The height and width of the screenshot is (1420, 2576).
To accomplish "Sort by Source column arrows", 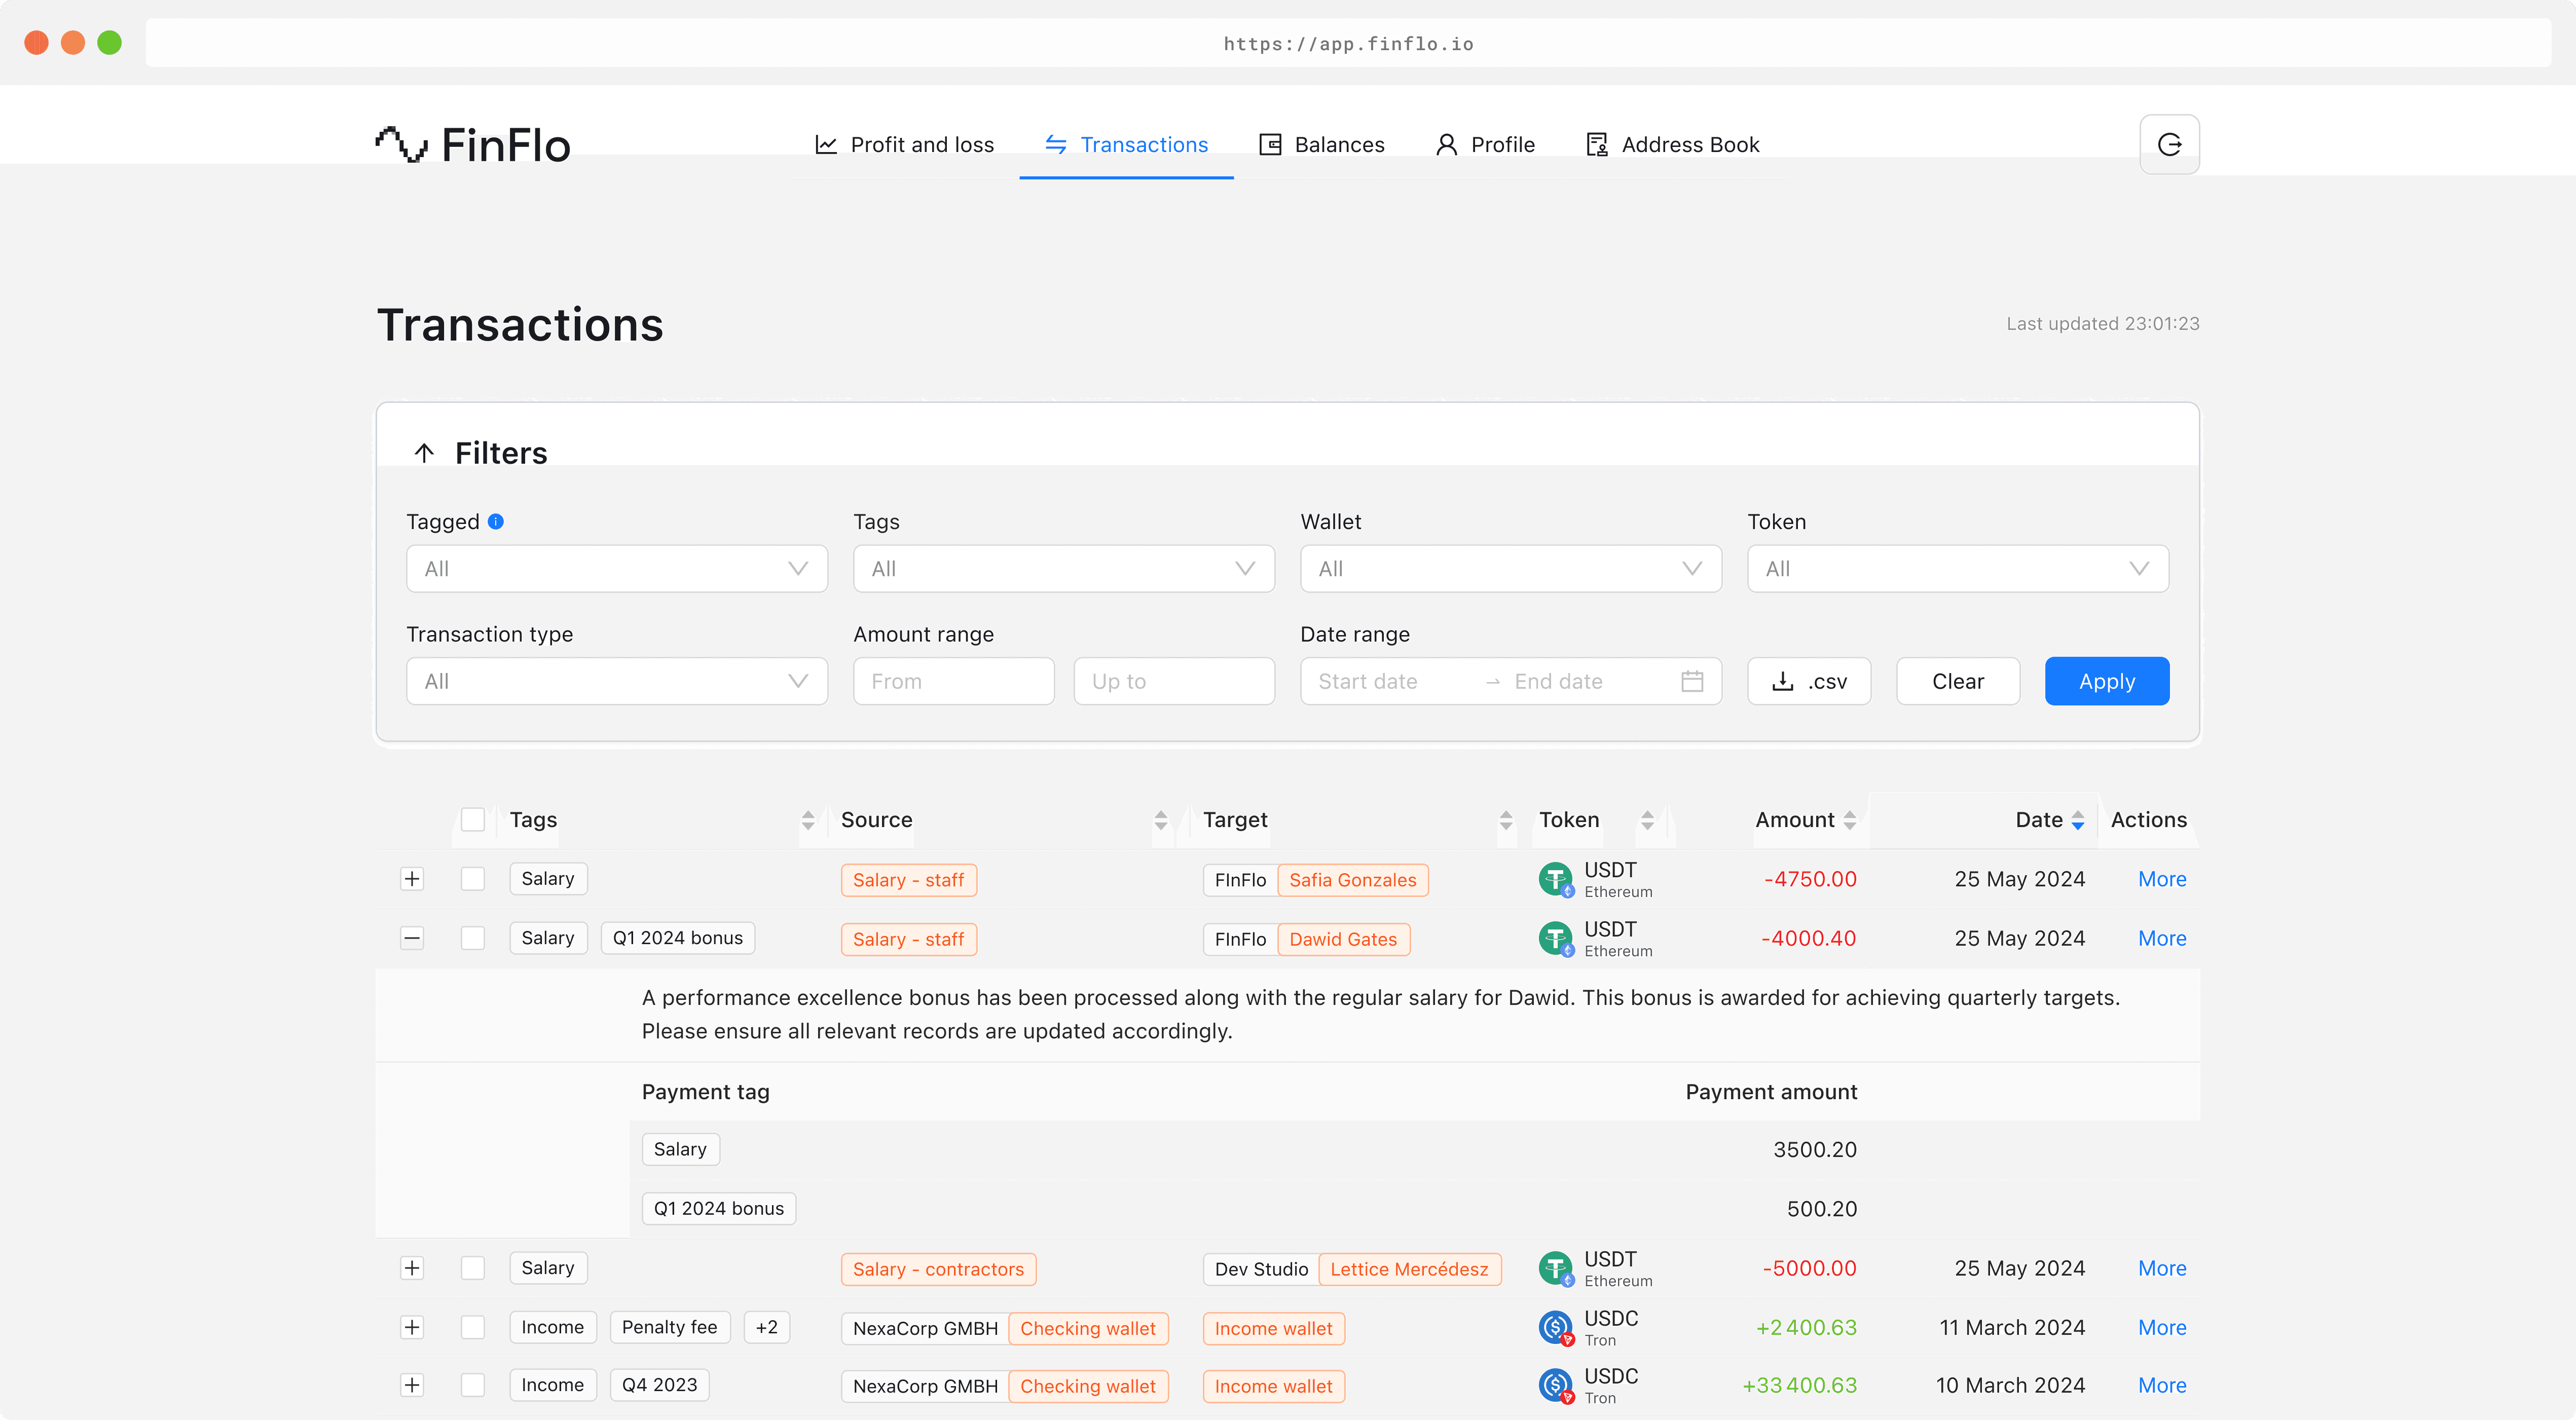I will pos(1161,820).
